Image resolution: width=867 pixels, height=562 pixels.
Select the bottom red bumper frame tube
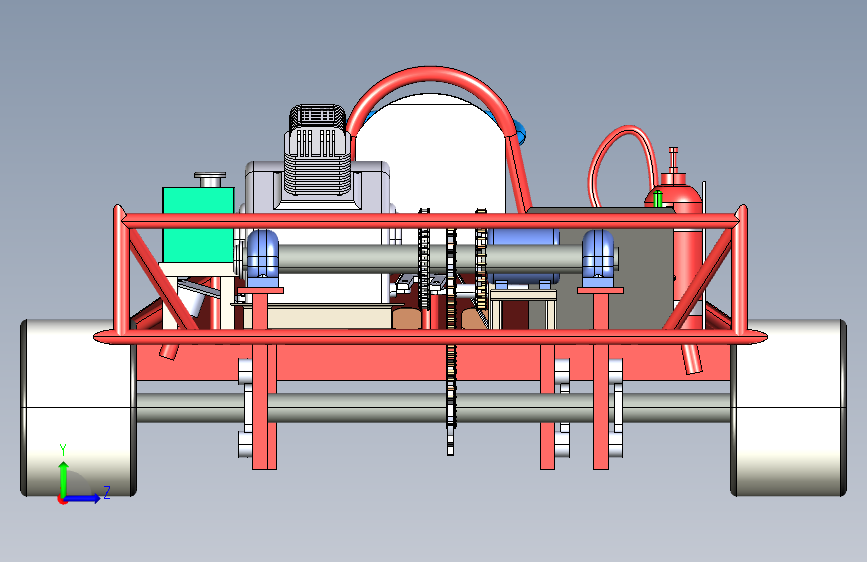point(430,336)
